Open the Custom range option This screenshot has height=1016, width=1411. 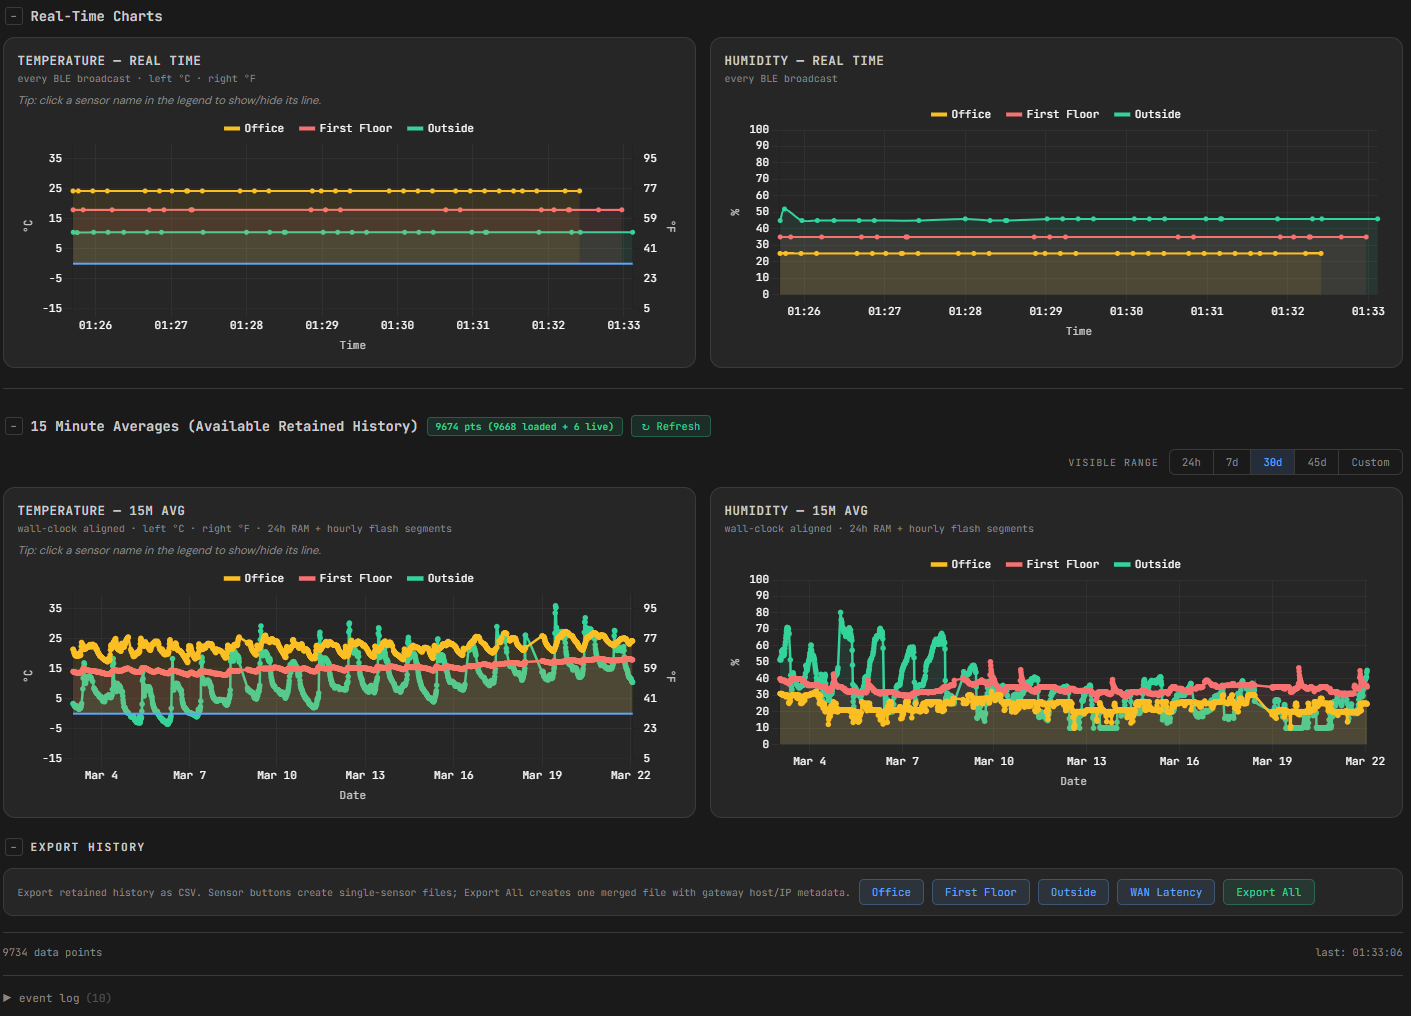(1369, 462)
